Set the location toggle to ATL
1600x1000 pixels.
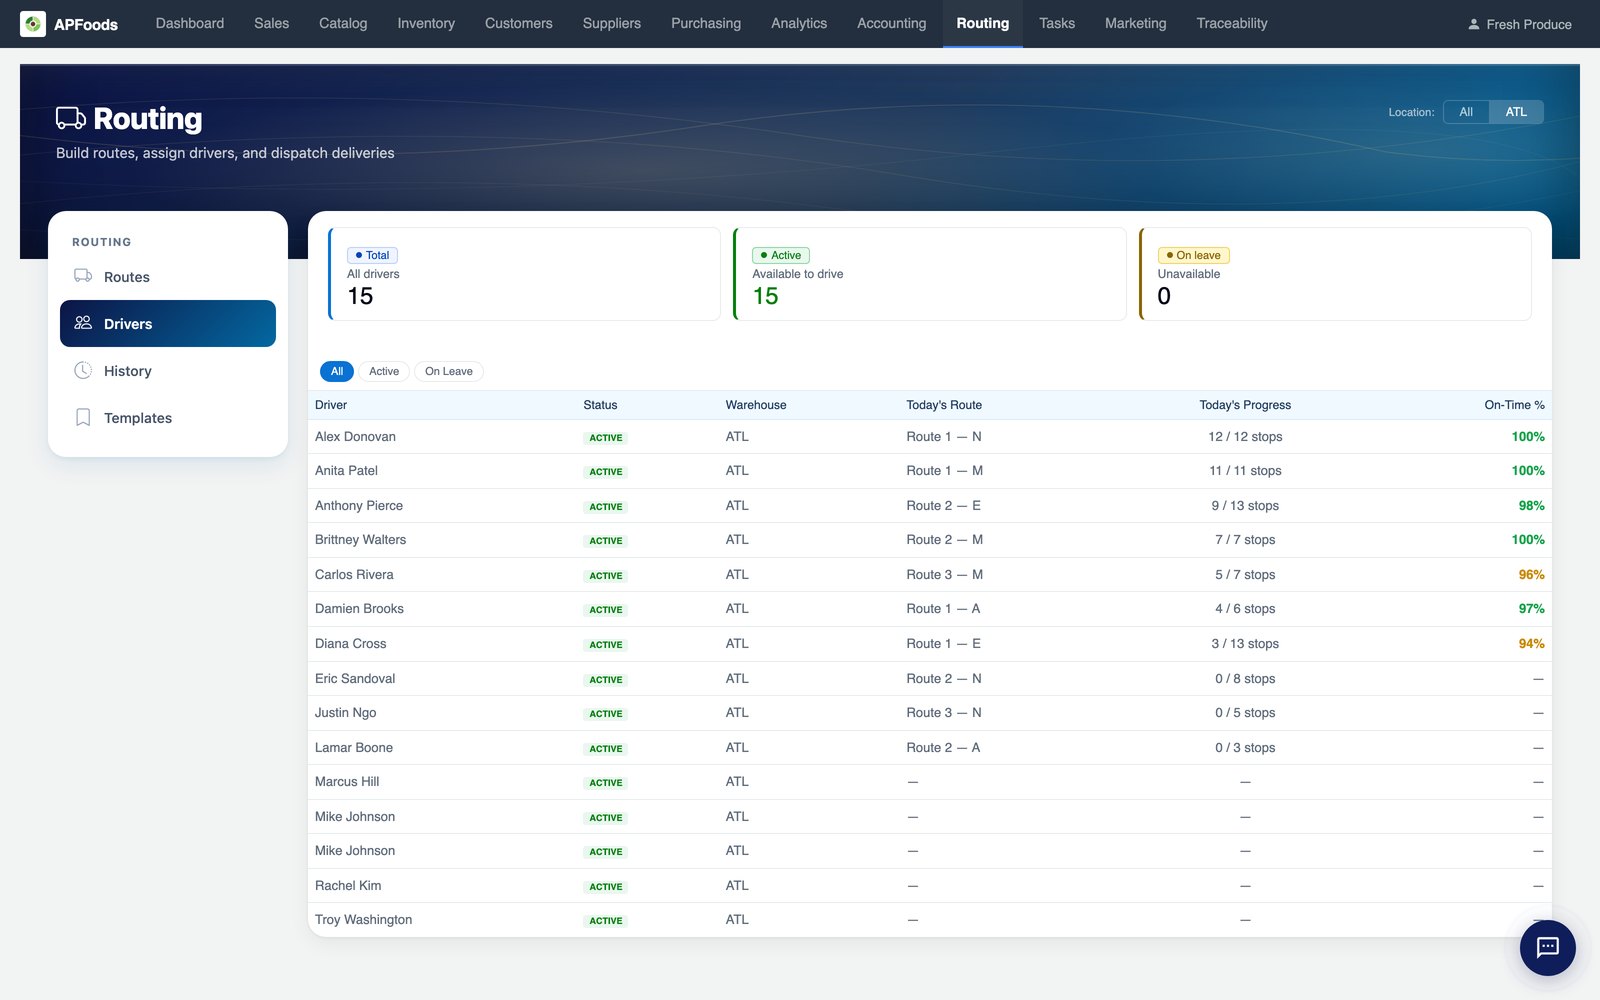1516,112
